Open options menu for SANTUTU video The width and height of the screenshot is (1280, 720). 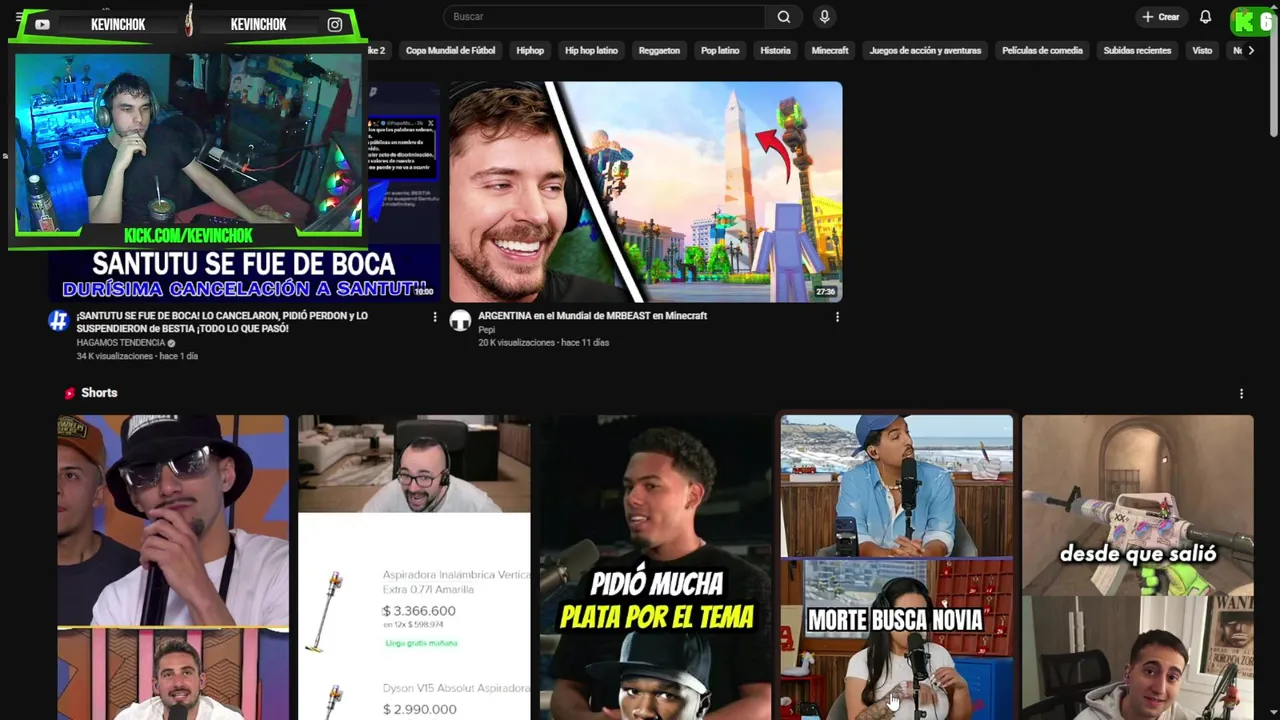(434, 317)
